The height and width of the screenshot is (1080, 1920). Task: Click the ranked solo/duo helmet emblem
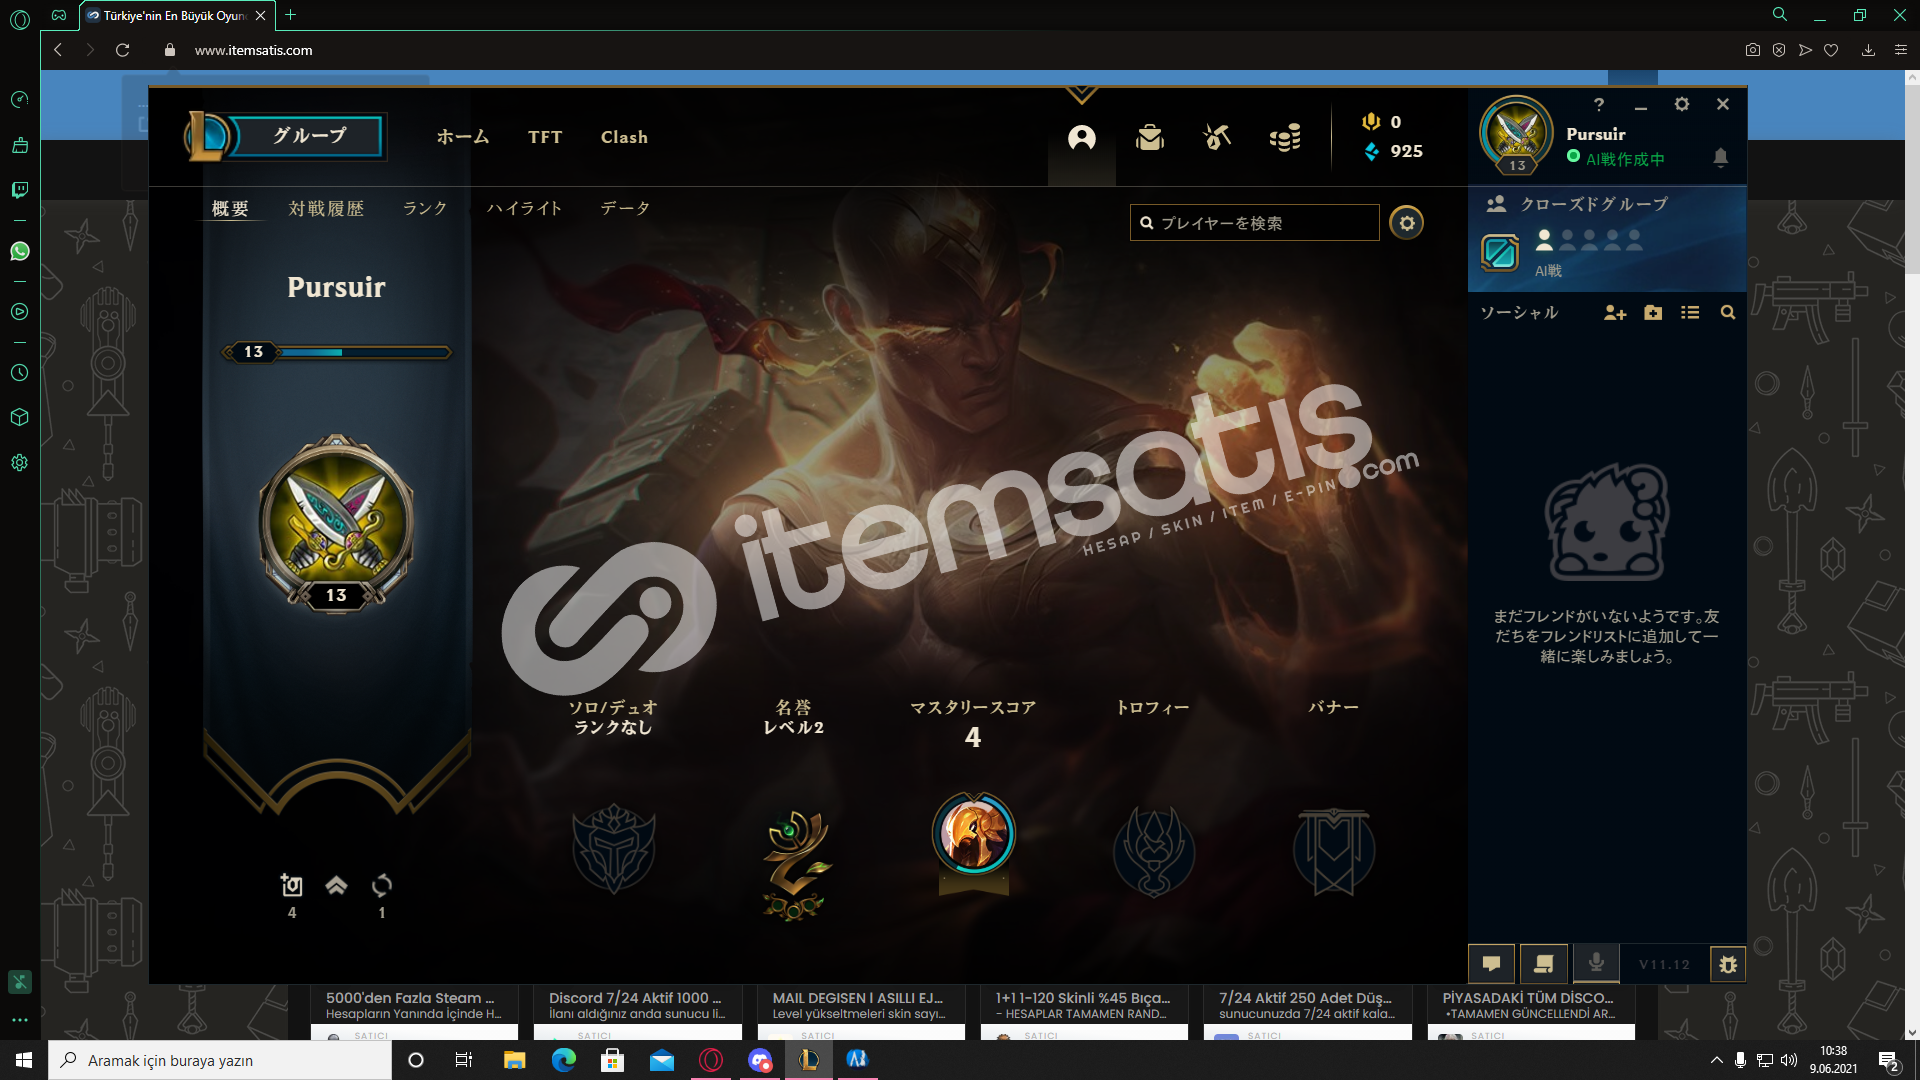coord(613,849)
